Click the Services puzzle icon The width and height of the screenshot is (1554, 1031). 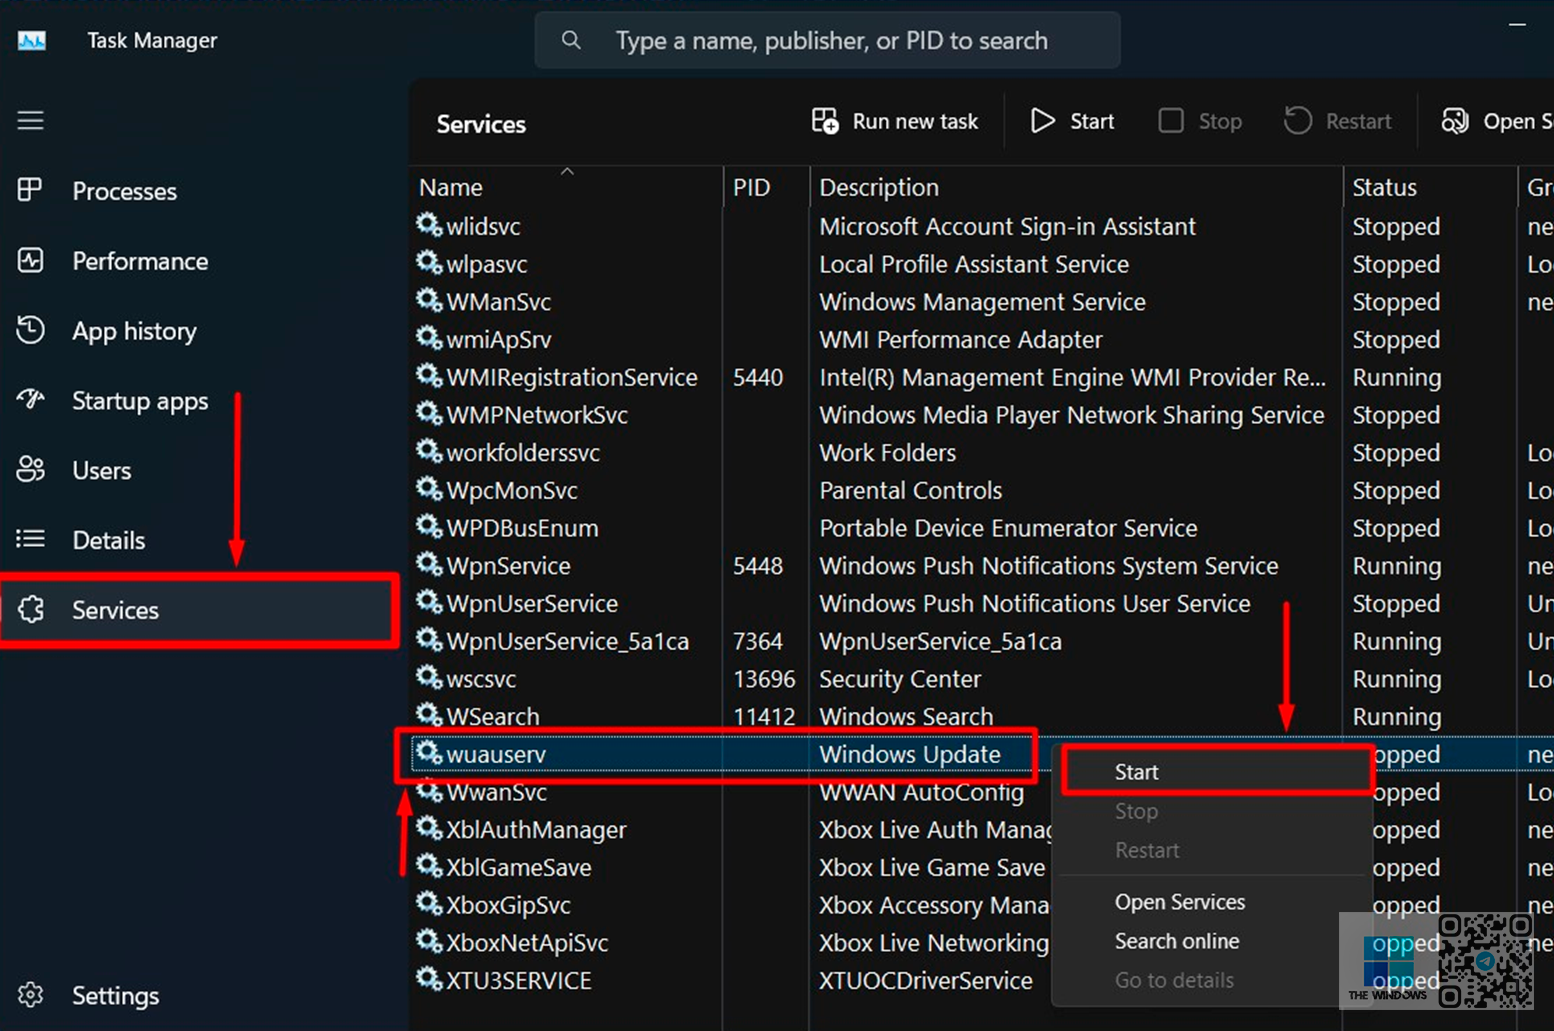pyautogui.click(x=31, y=609)
